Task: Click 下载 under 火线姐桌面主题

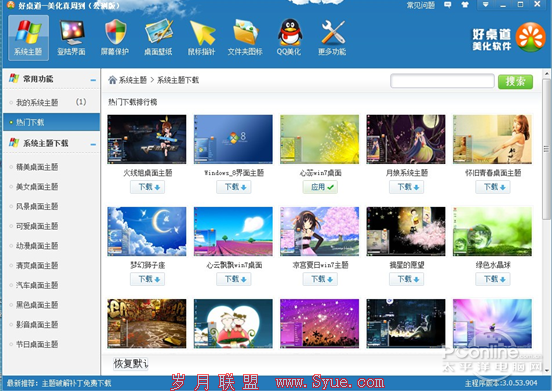Action: click(148, 187)
